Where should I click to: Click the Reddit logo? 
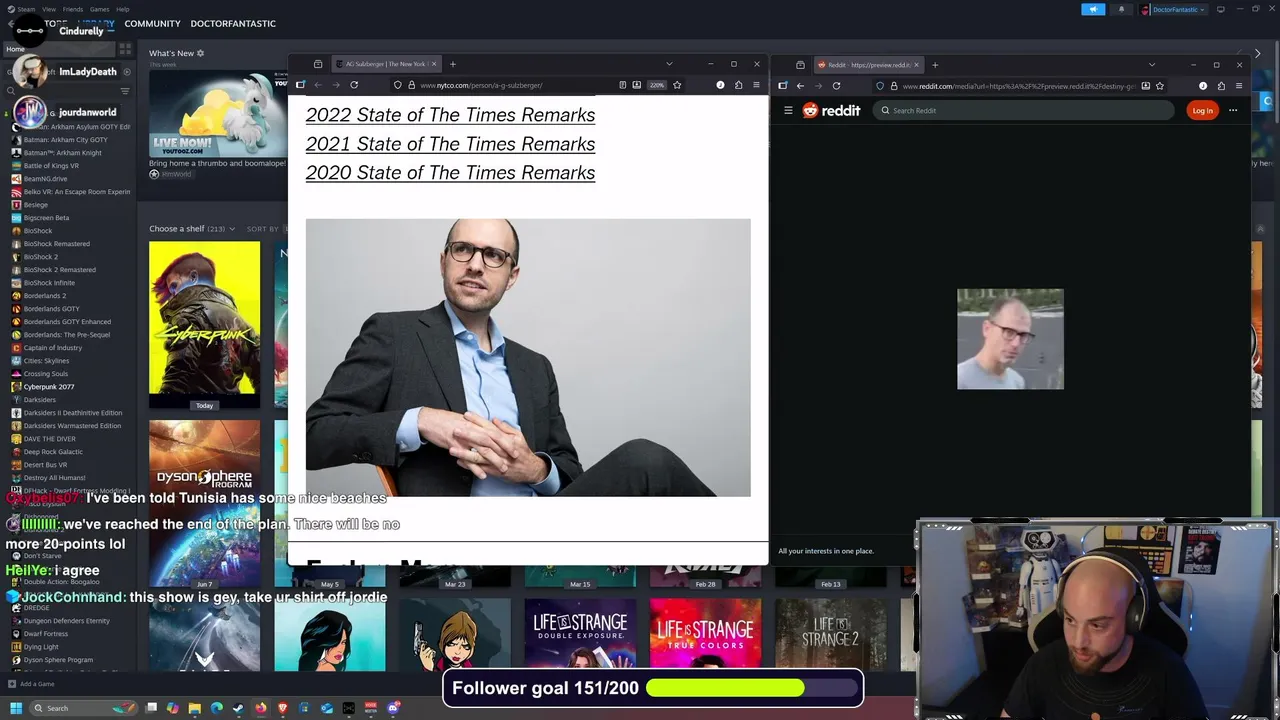pyautogui.click(x=831, y=110)
